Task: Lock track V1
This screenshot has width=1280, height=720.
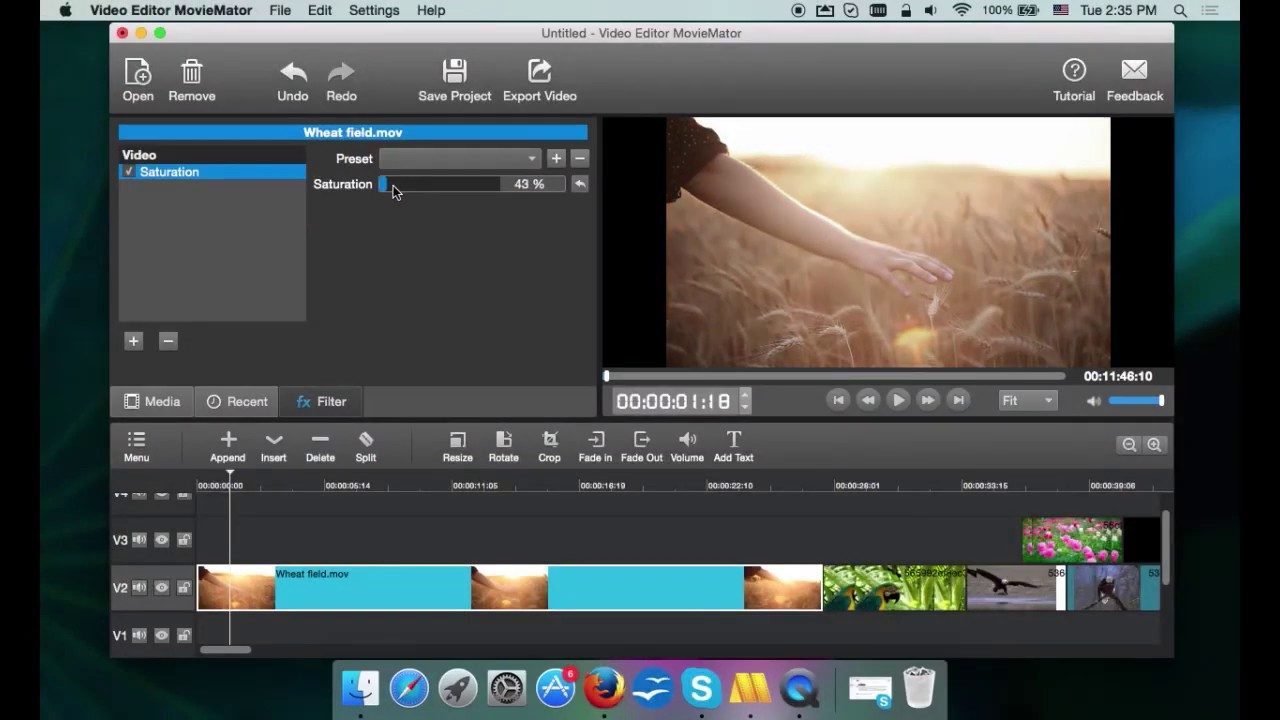Action: (x=184, y=635)
